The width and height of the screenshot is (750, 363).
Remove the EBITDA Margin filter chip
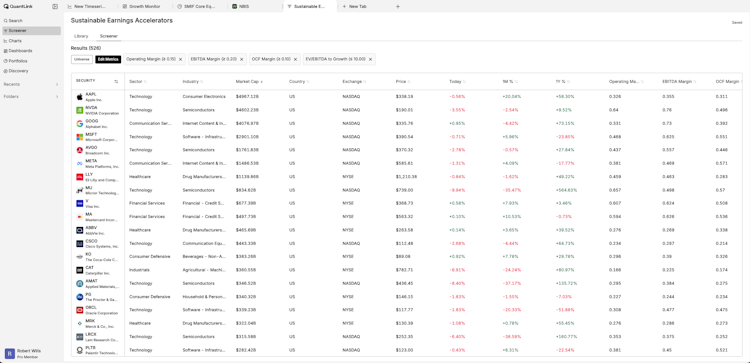(x=242, y=59)
